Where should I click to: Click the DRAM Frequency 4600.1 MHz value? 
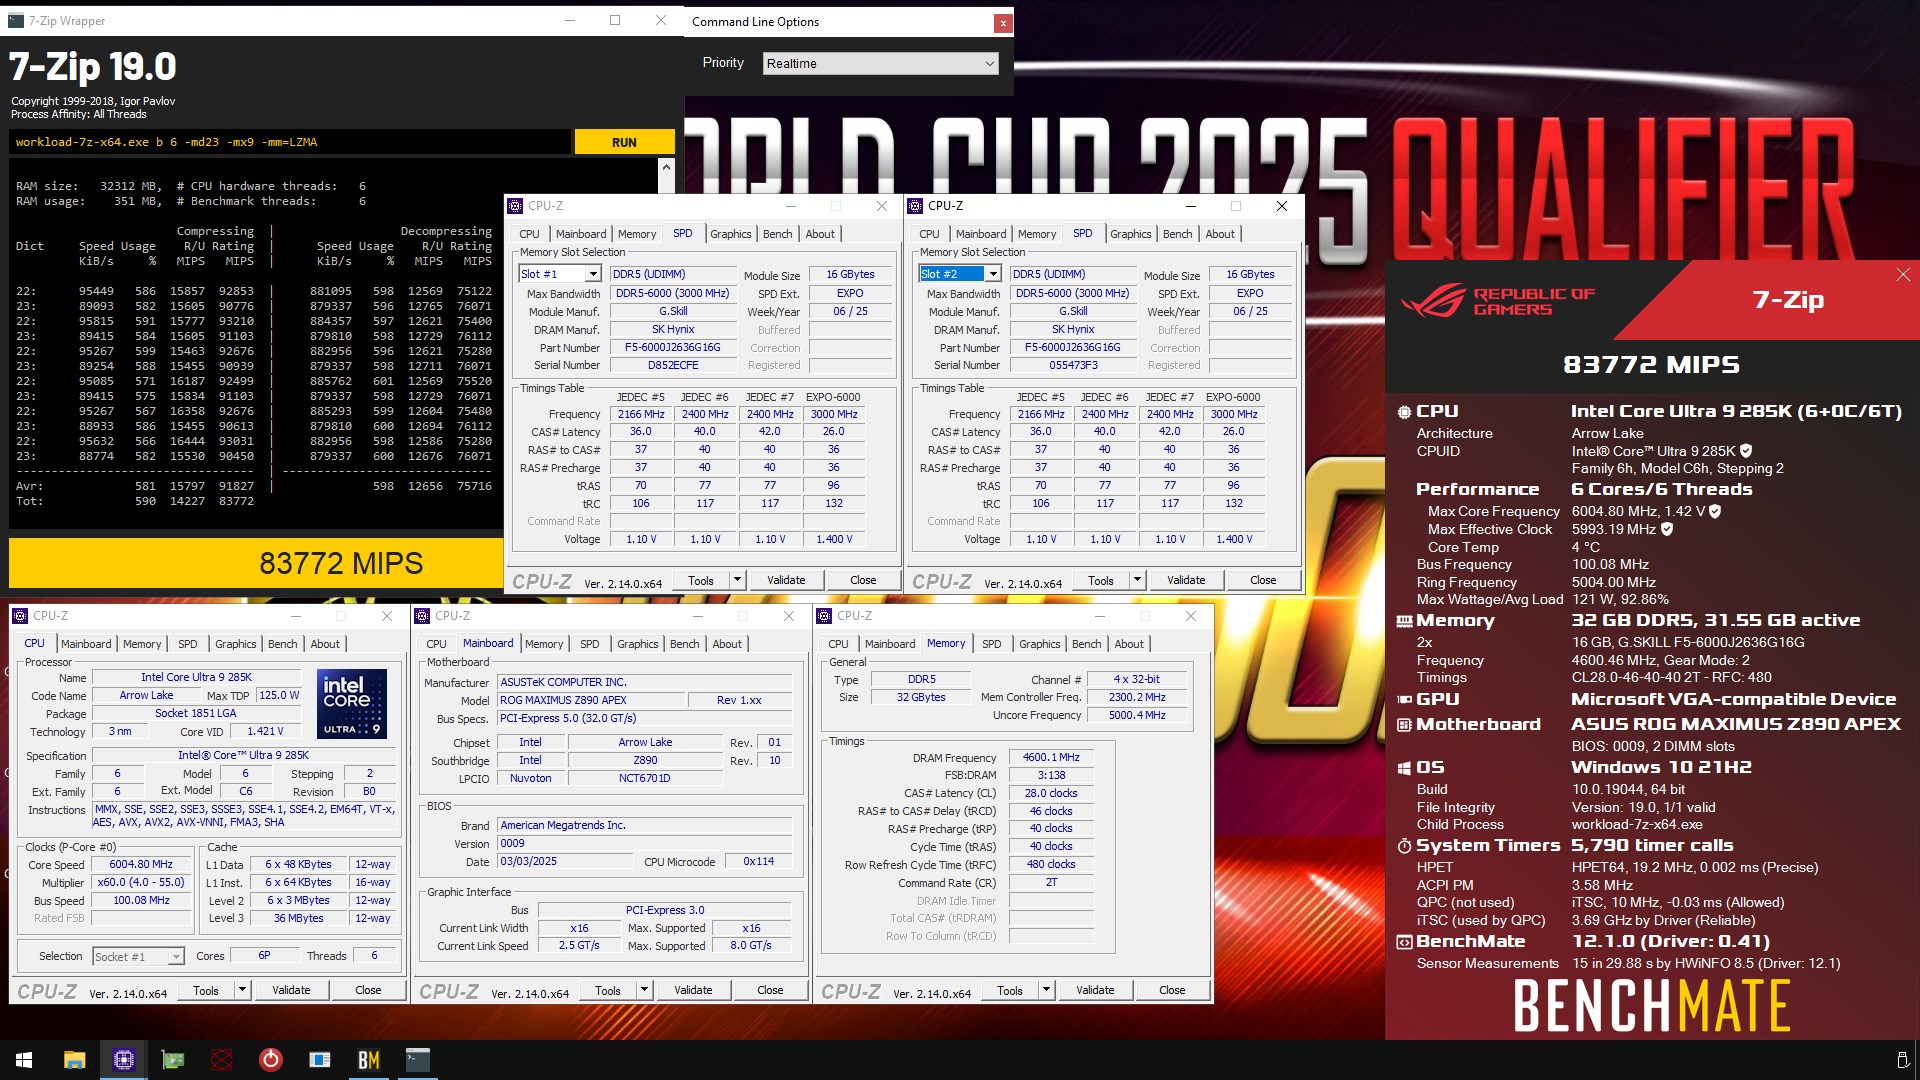[1051, 758]
